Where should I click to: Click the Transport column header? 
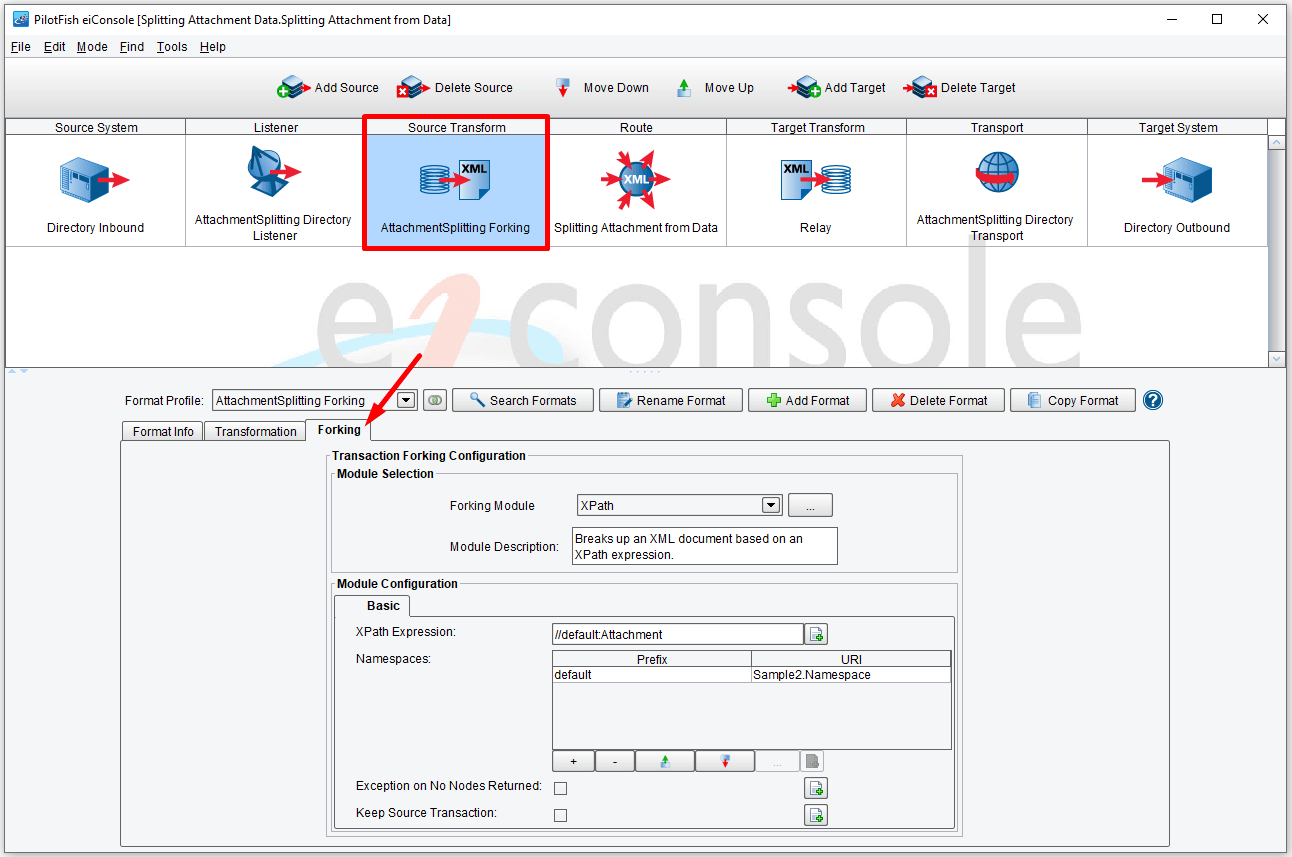[997, 127]
